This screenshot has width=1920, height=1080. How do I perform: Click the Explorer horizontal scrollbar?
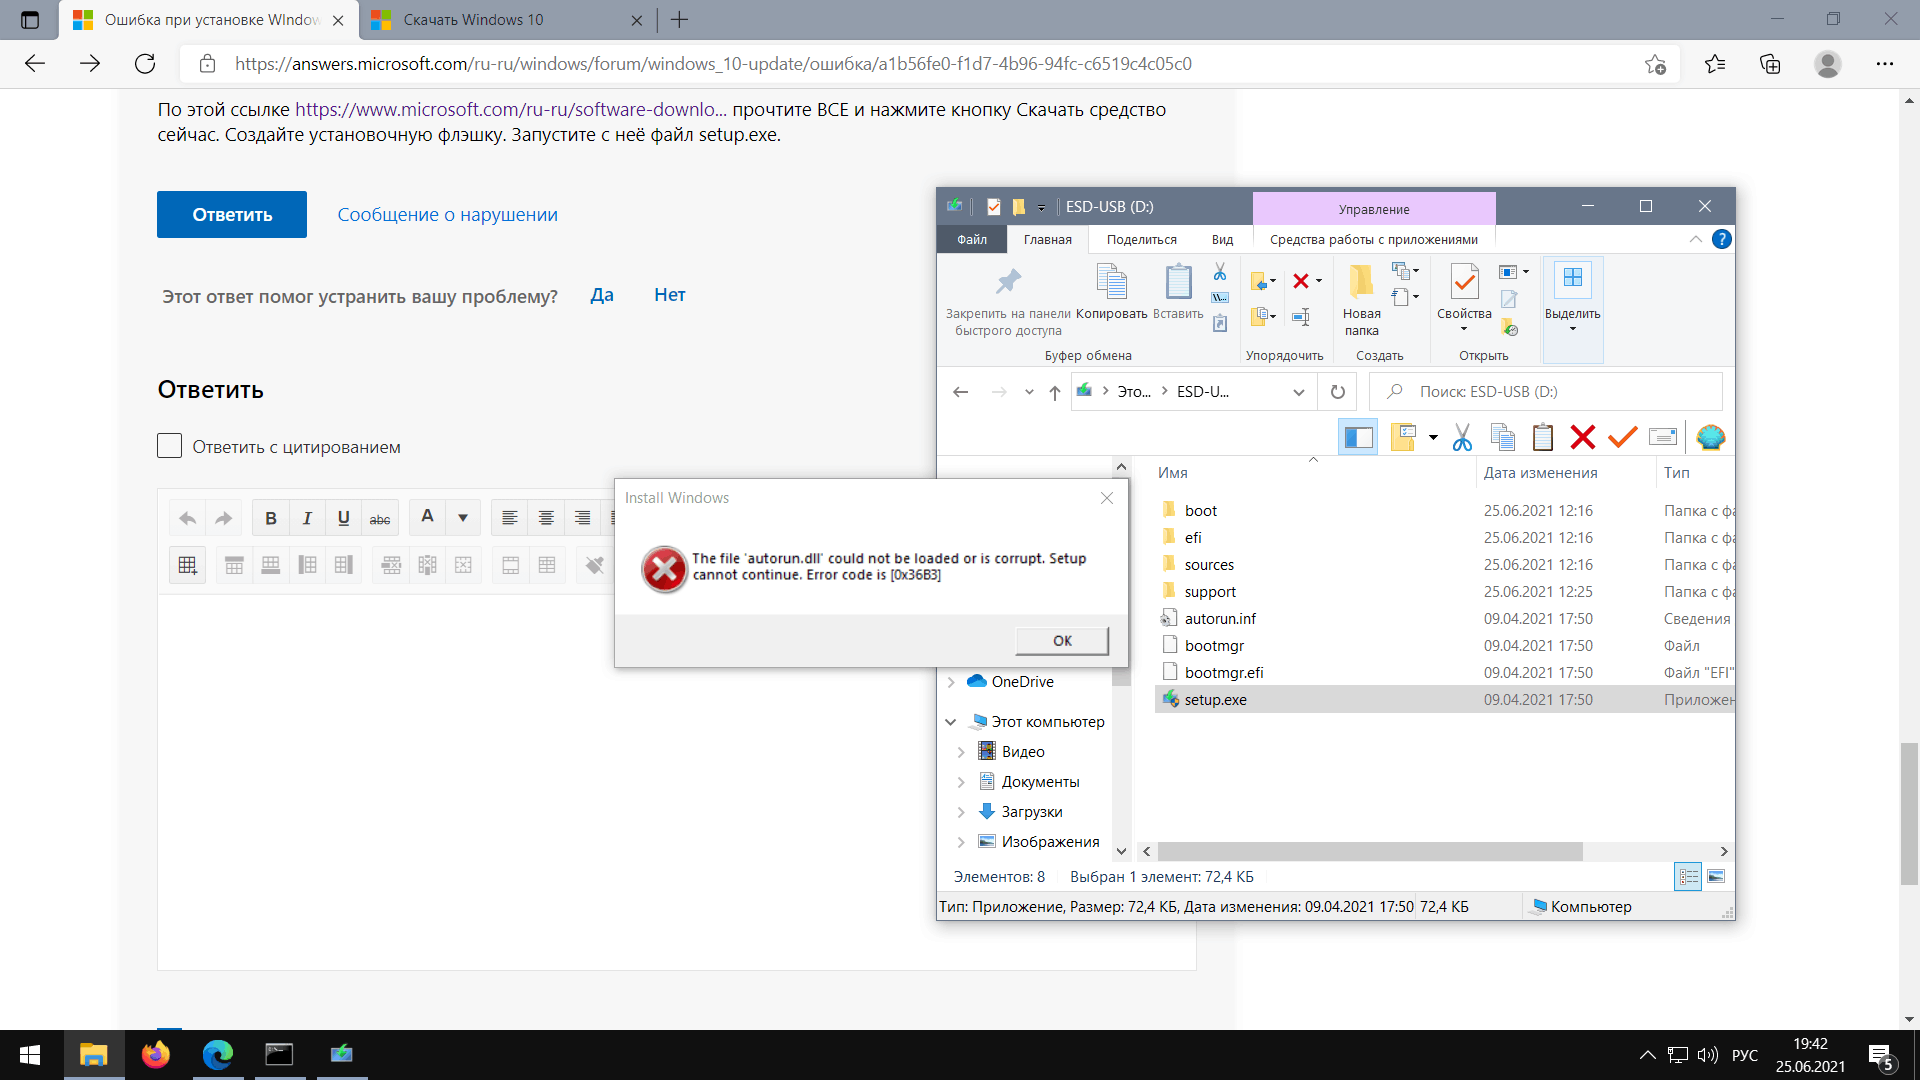1369,851
